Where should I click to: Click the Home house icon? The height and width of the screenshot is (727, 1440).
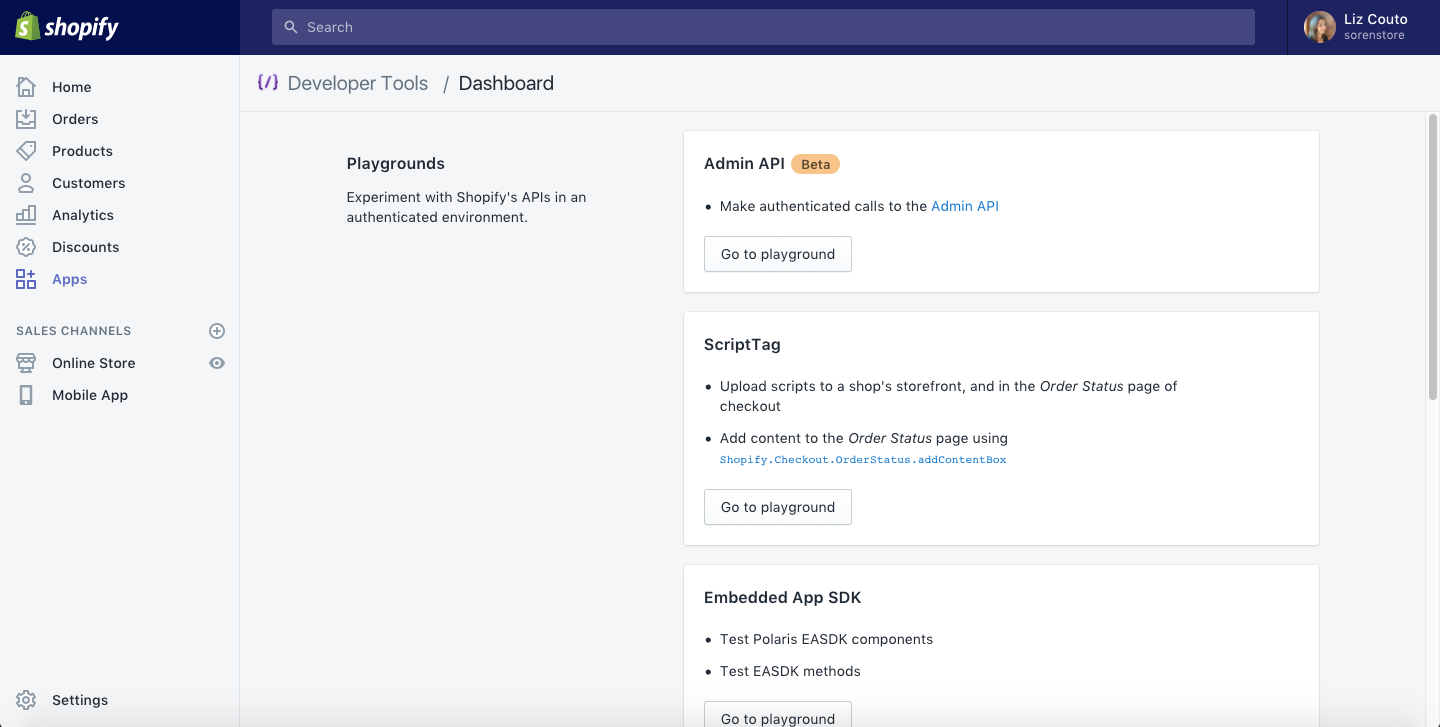[26, 87]
